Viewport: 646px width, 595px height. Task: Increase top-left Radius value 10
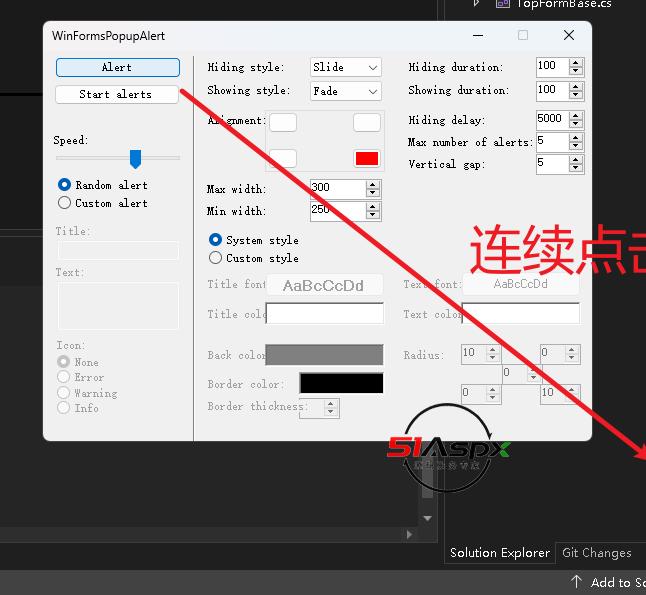(x=492, y=350)
